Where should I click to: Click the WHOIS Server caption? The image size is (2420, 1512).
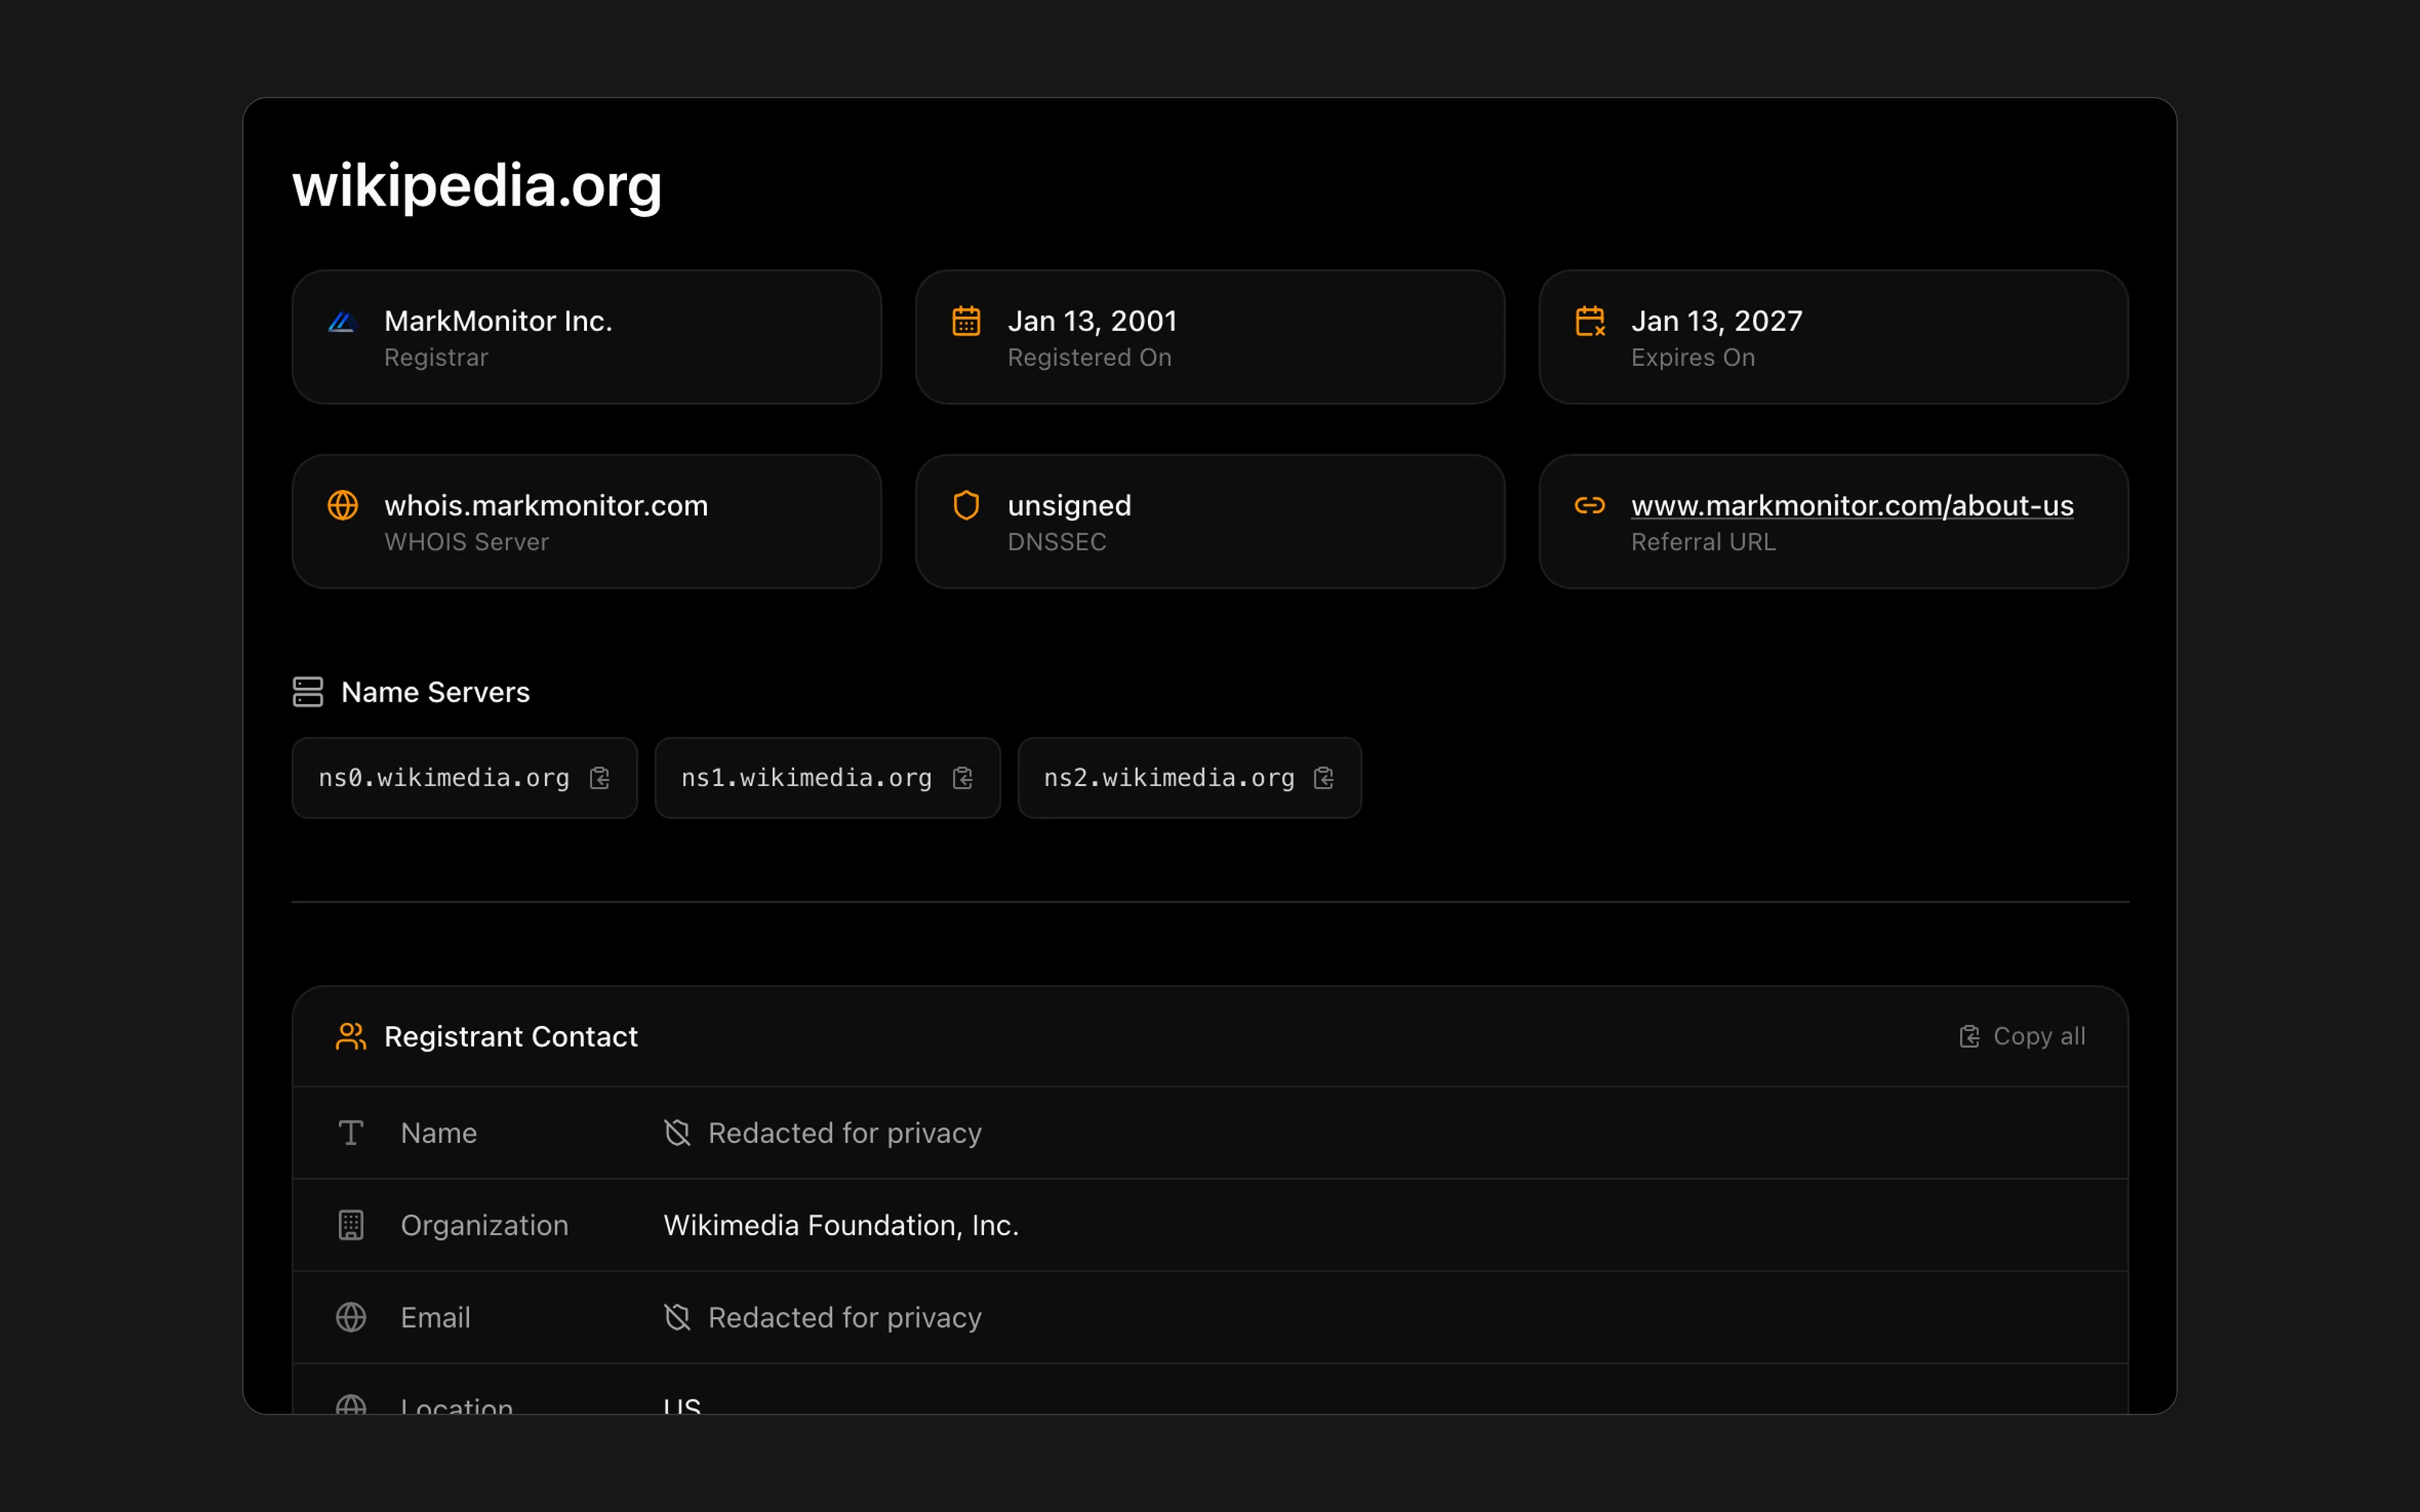tap(467, 542)
